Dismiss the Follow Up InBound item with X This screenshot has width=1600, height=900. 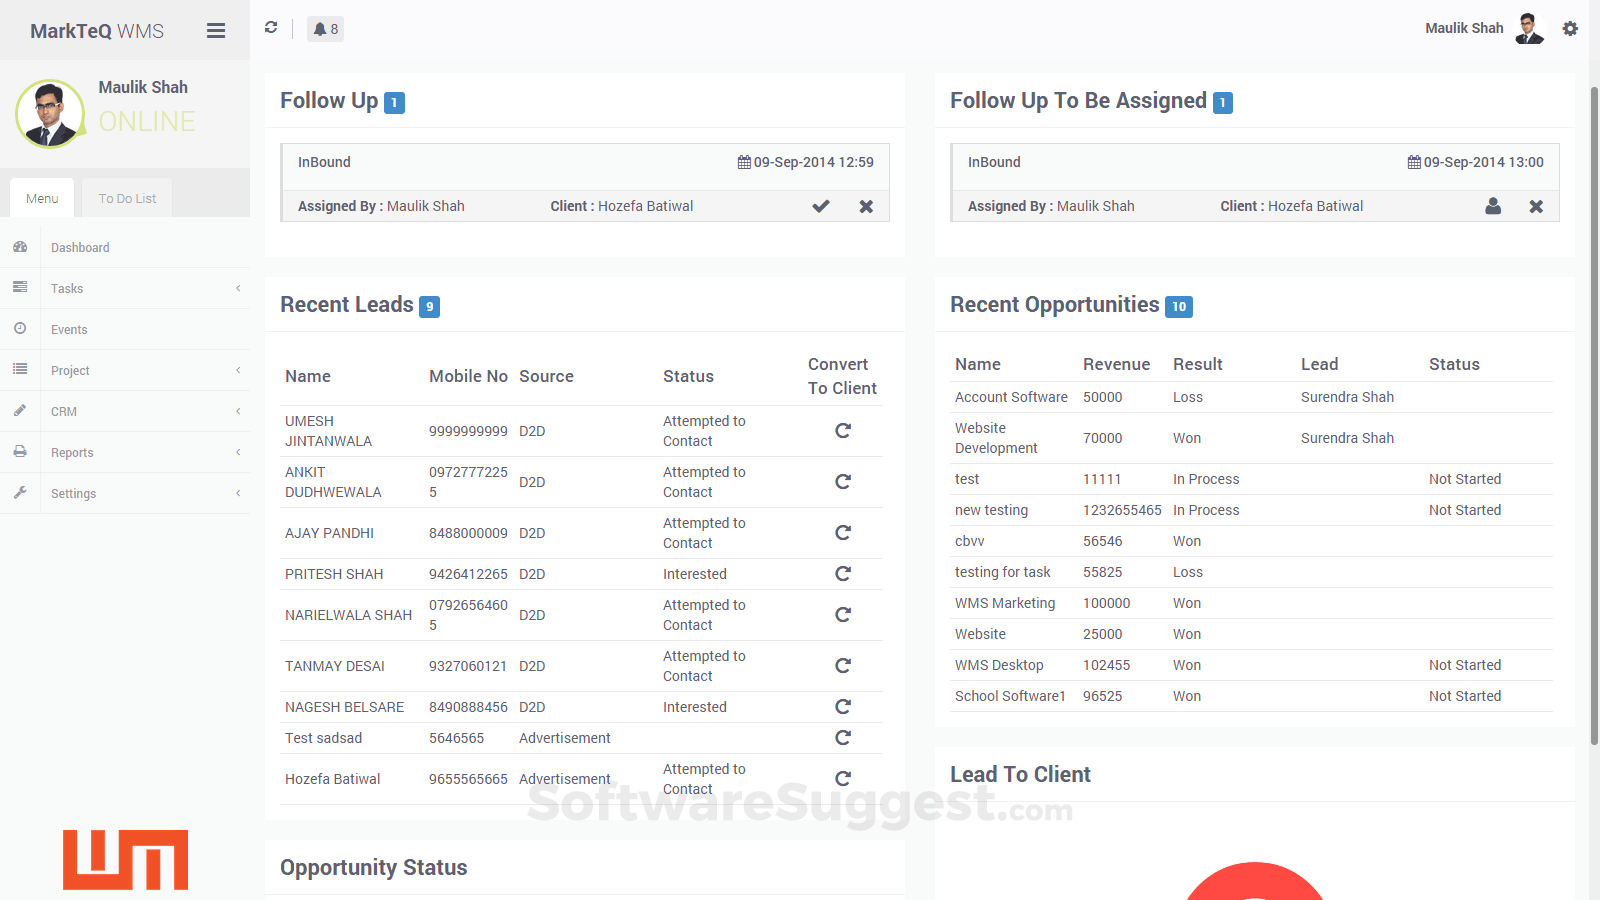[x=866, y=206]
